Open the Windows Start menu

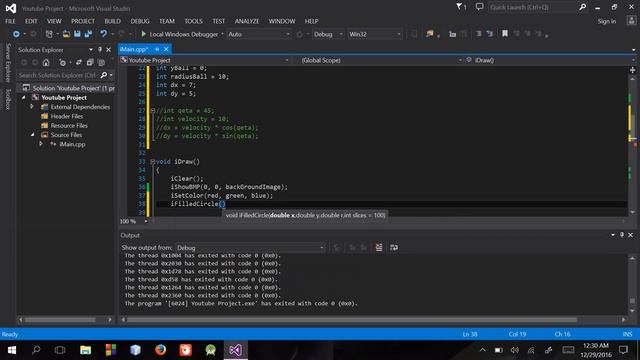point(11,350)
